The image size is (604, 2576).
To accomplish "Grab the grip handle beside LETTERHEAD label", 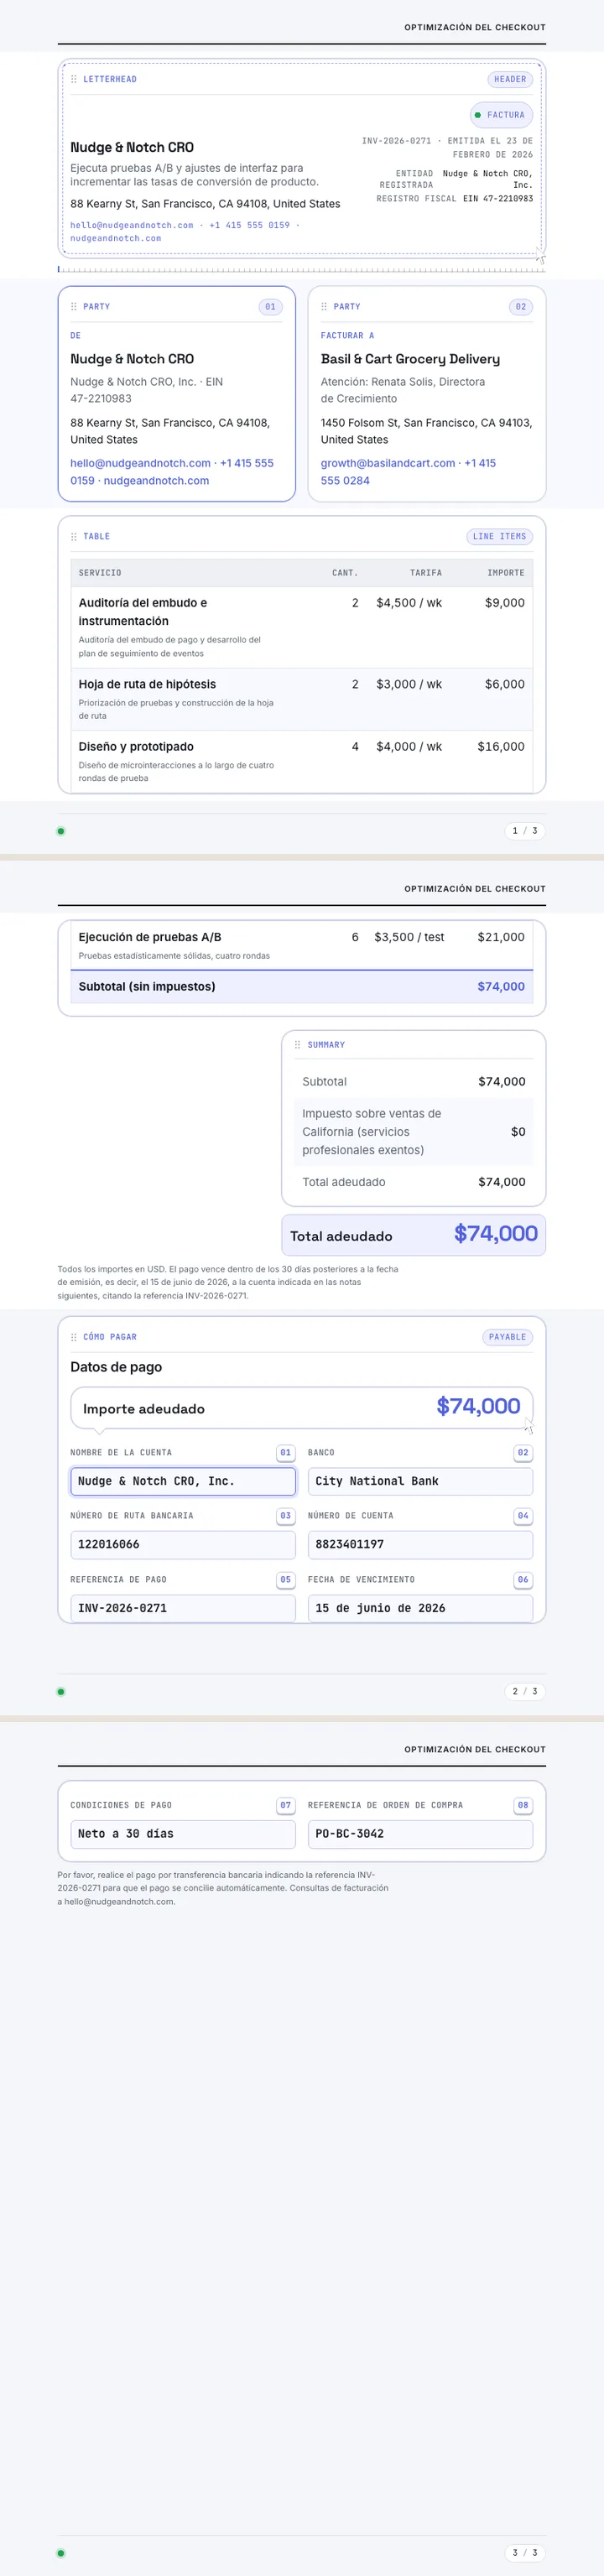I will 74,79.
